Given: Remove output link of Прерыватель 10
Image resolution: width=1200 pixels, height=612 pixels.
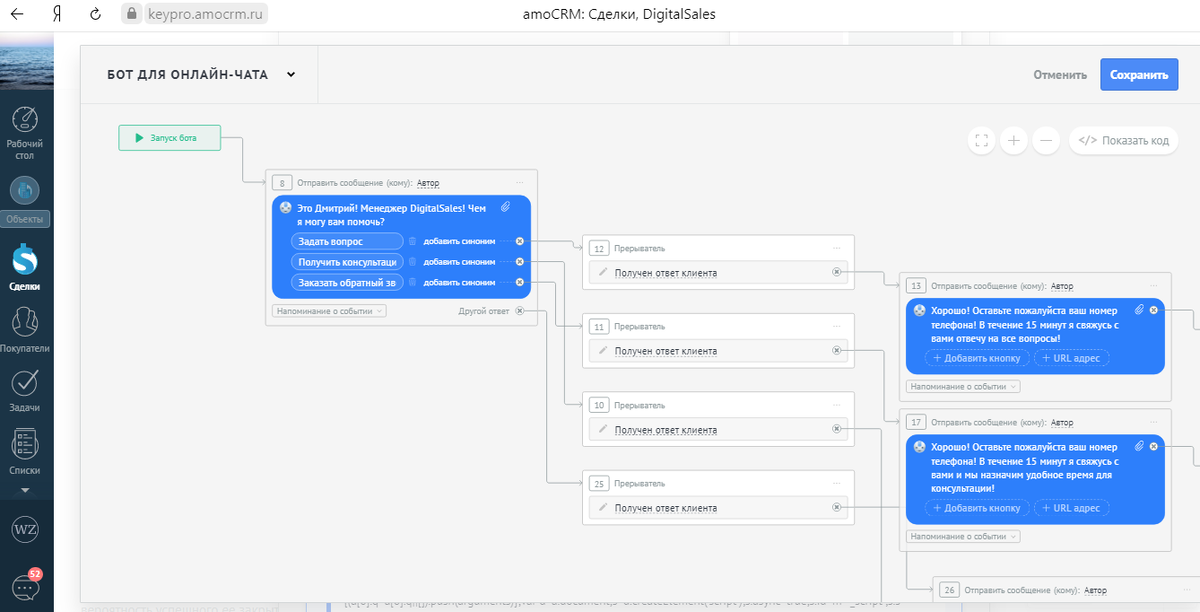Looking at the screenshot, I should (x=837, y=430).
